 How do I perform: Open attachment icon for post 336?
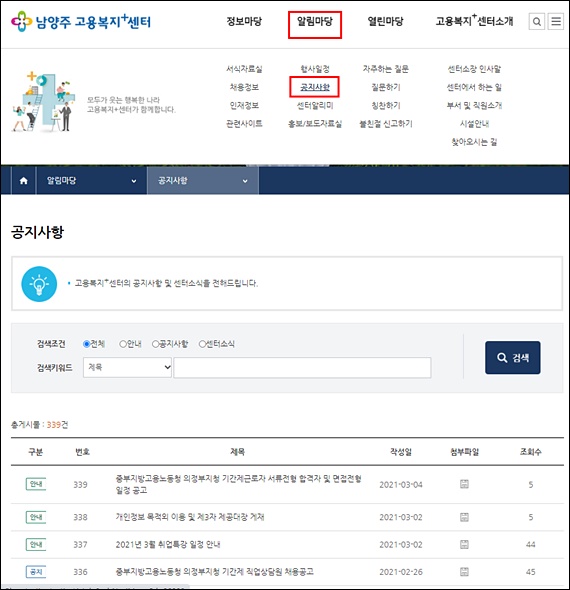point(464,572)
